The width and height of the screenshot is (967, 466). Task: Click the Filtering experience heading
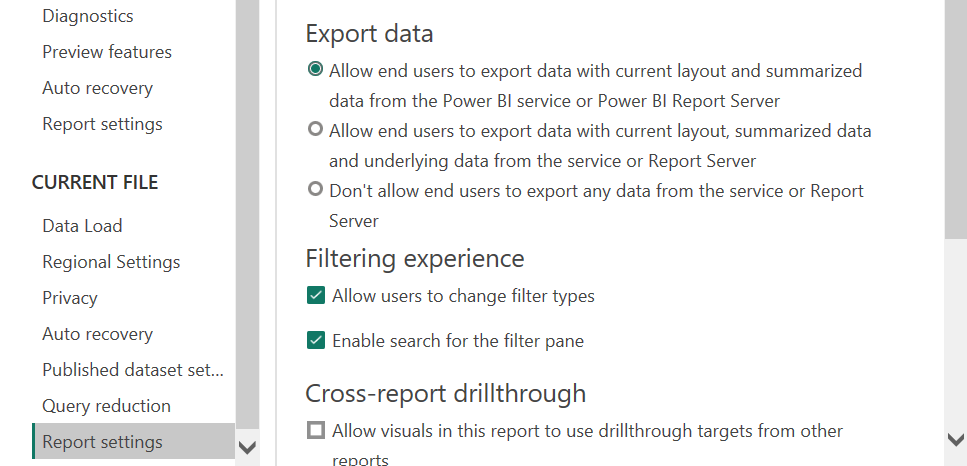[415, 258]
